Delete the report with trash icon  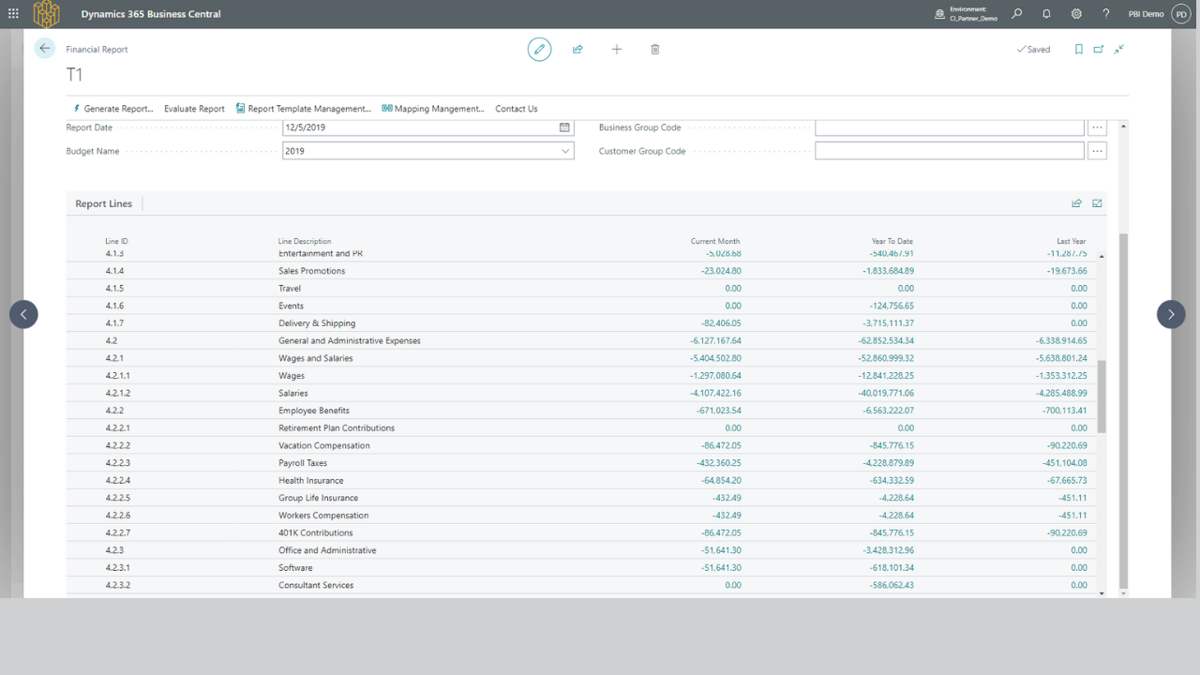coord(655,49)
